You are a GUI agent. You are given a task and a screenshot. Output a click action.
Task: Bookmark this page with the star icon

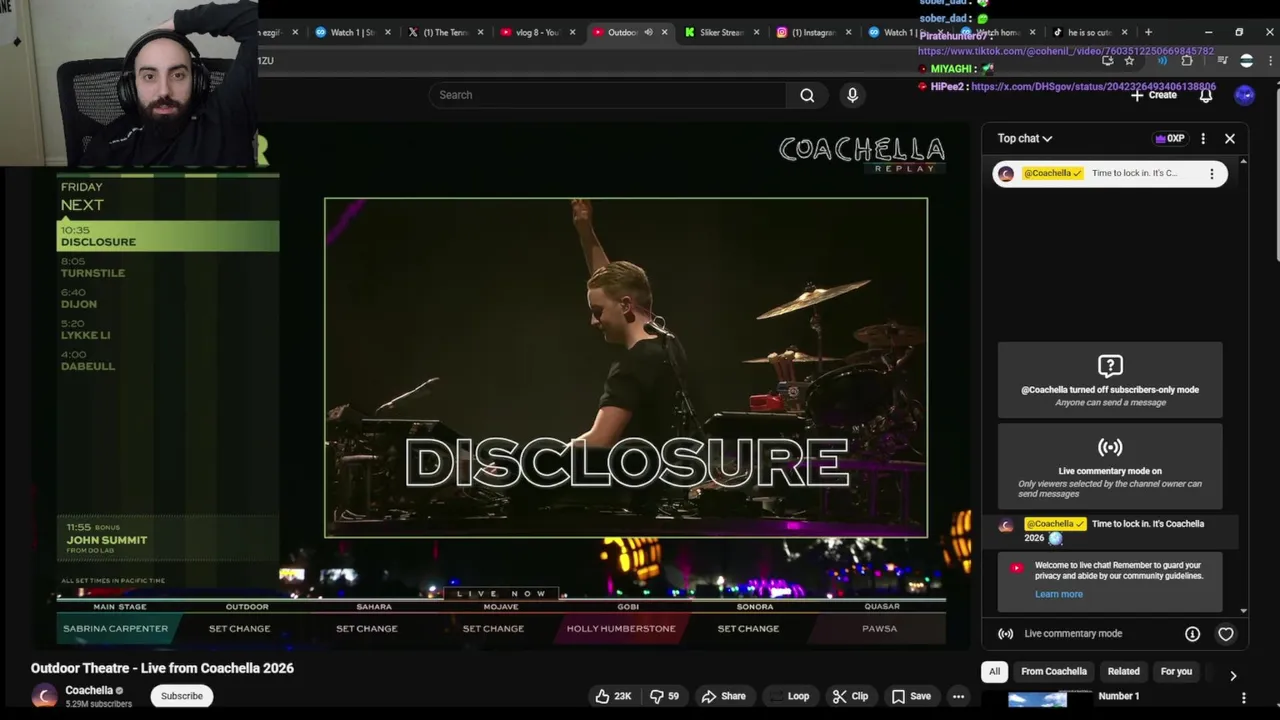pyautogui.click(x=1129, y=61)
